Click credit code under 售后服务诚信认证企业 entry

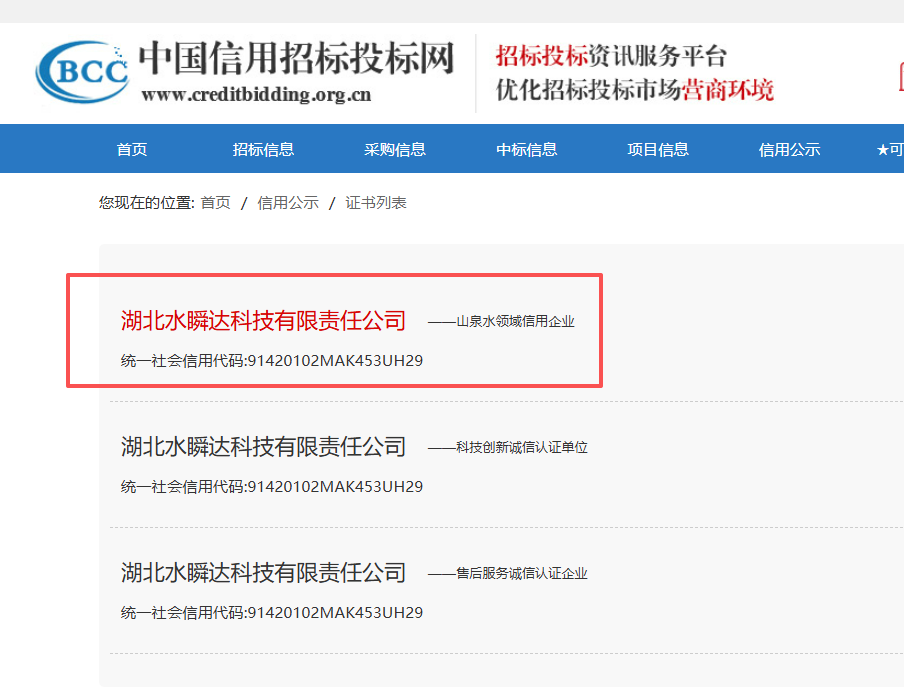coord(272,612)
